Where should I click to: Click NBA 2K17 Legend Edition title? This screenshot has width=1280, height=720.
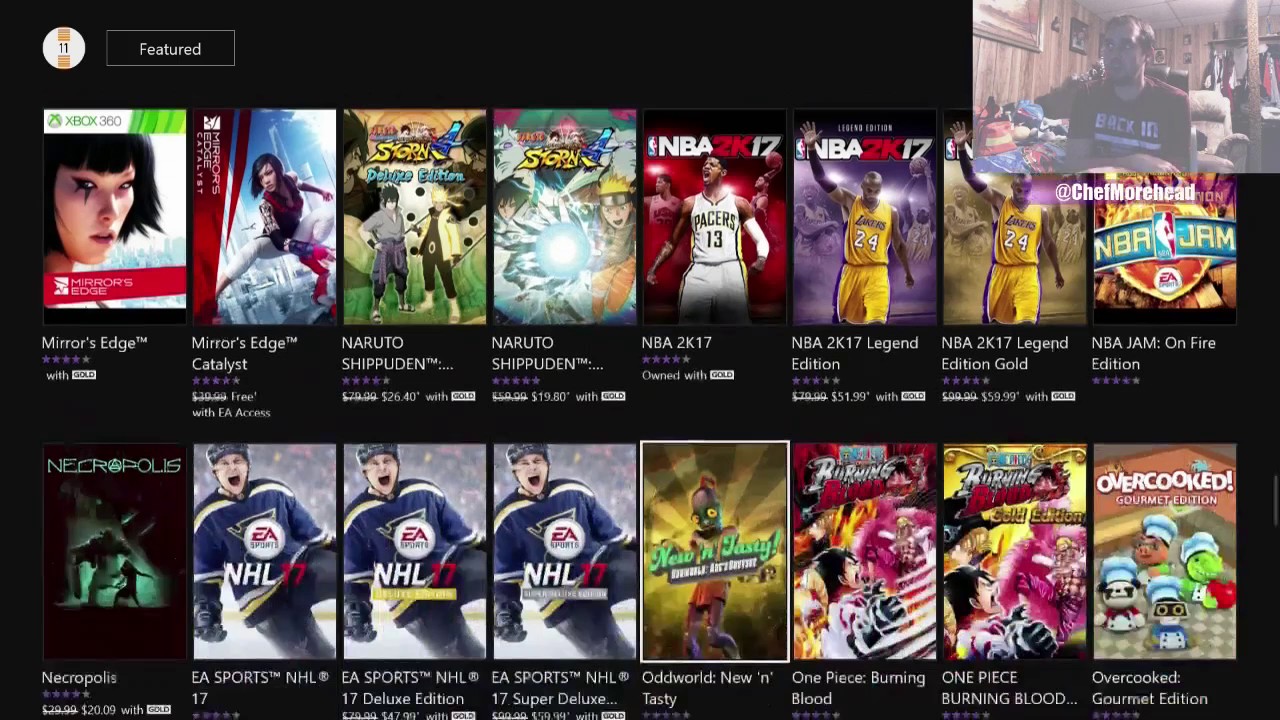855,354
